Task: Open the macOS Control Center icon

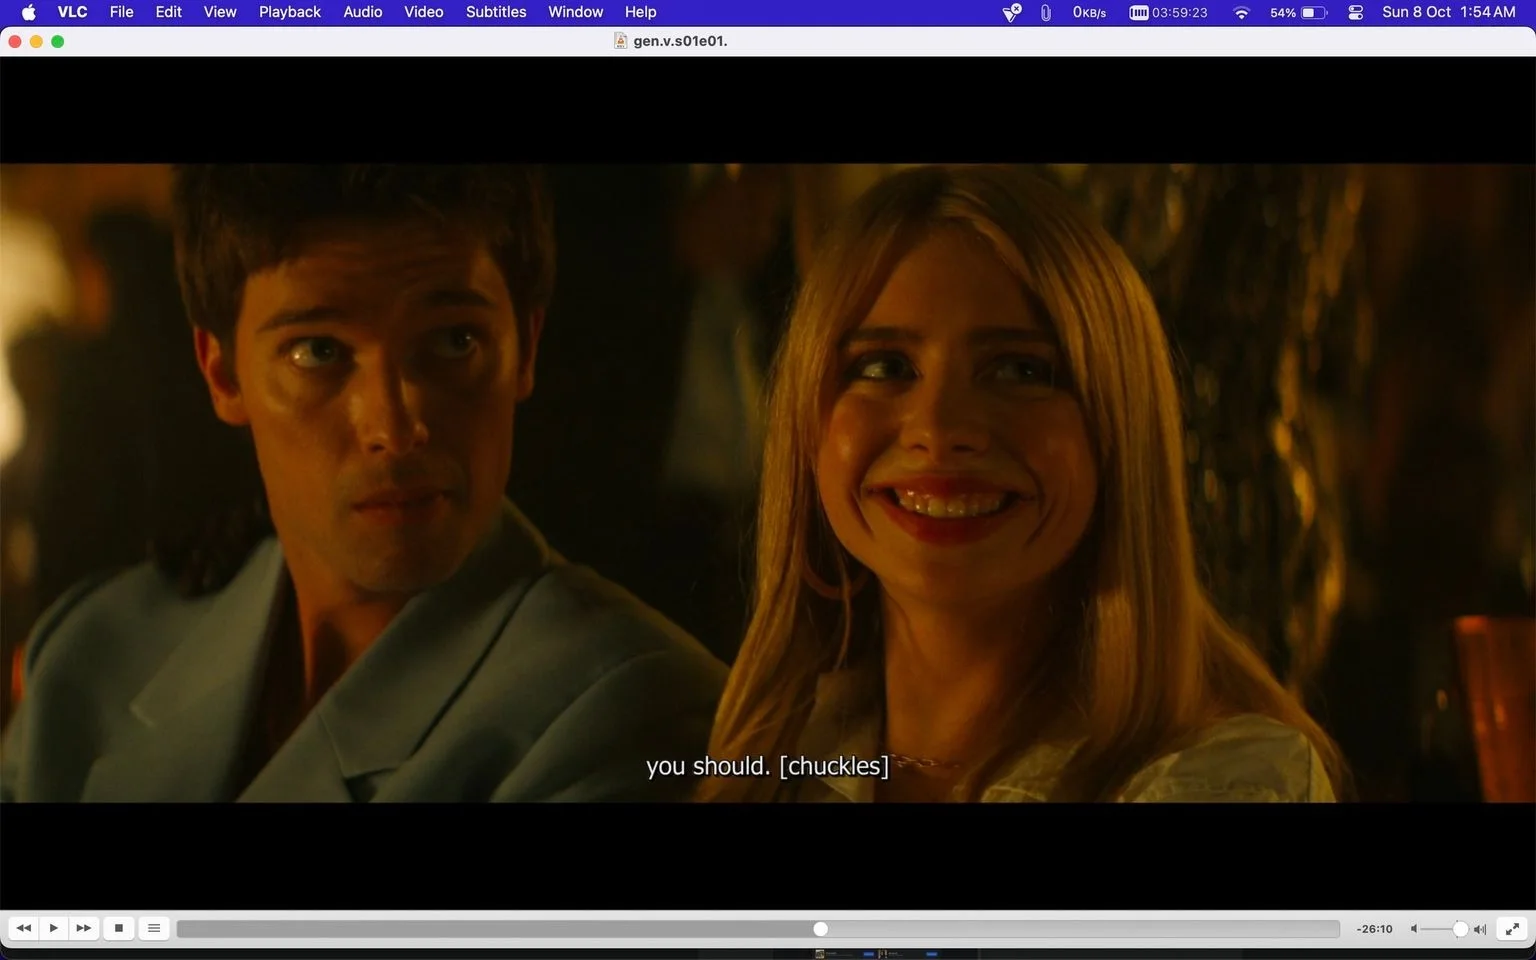Action: click(x=1355, y=12)
